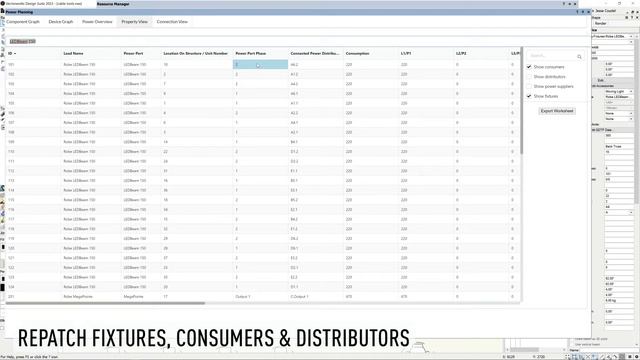
Task: Click the Robe LEDBeam field in right panel
Action: point(619,97)
